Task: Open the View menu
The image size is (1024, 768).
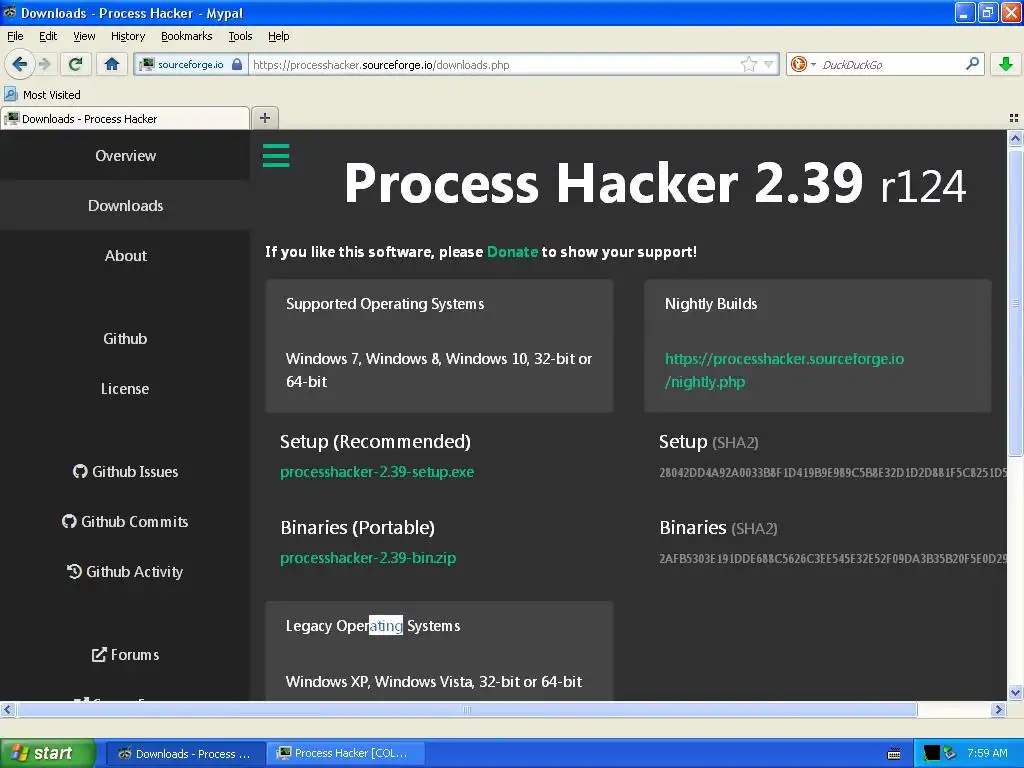Action: pos(84,36)
